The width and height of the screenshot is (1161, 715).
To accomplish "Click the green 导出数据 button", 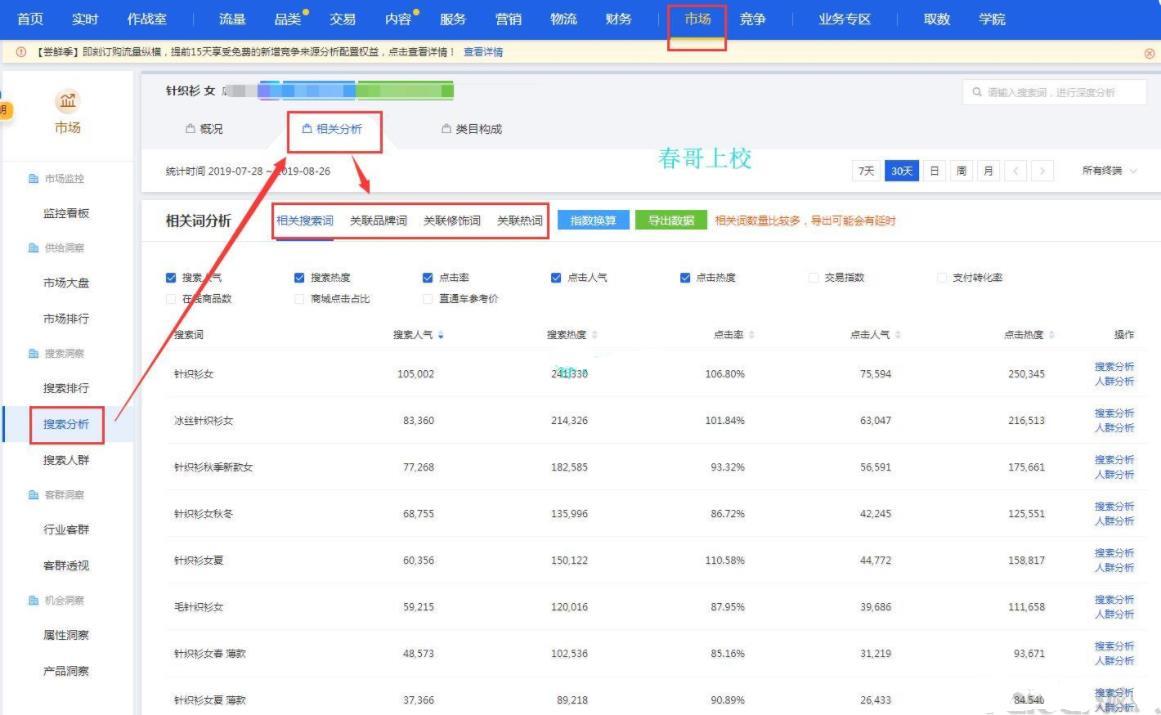I will coord(670,221).
